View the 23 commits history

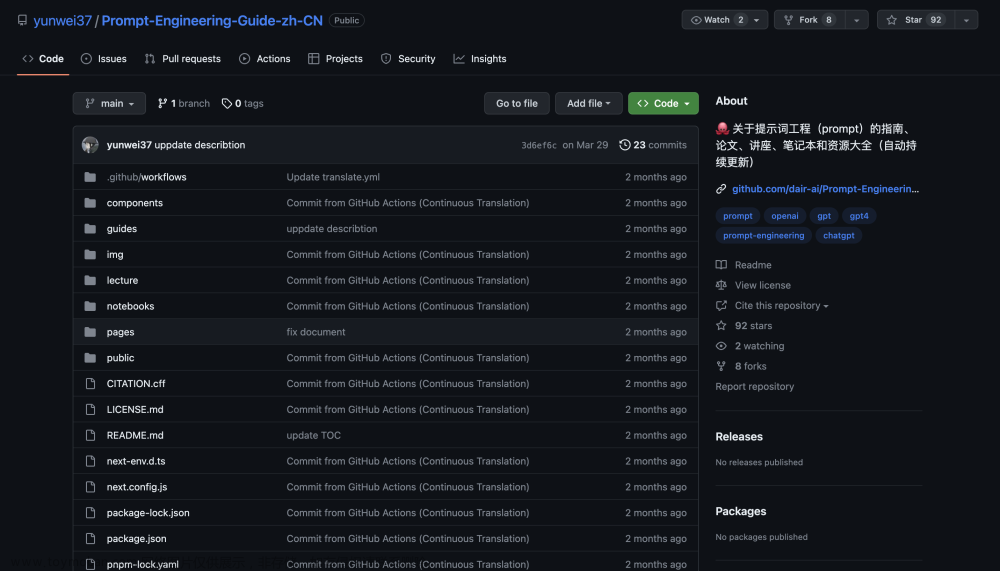coord(653,145)
